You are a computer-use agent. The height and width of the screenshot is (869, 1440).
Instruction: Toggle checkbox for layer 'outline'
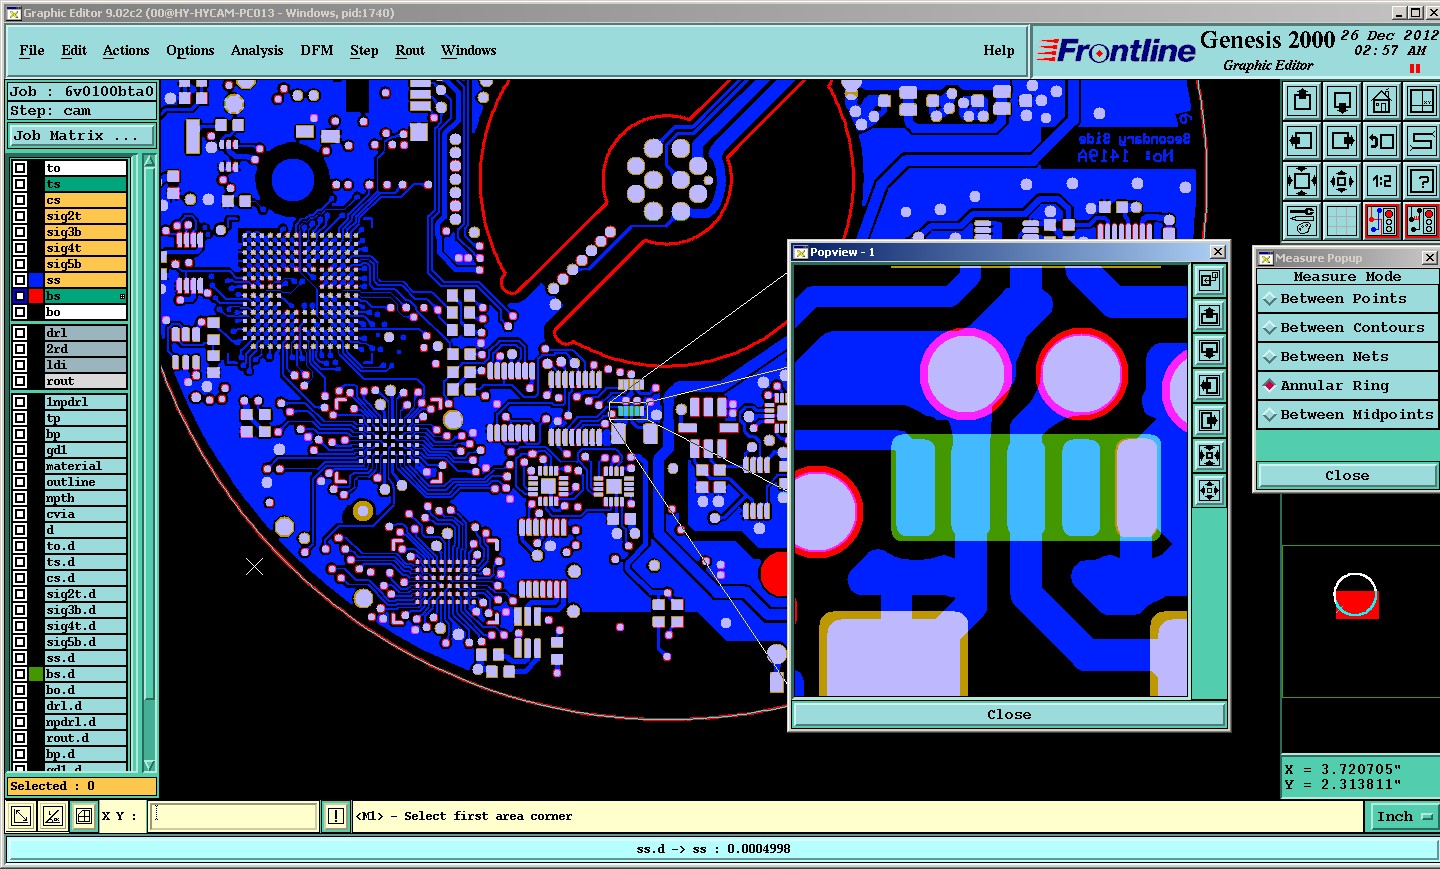point(20,482)
